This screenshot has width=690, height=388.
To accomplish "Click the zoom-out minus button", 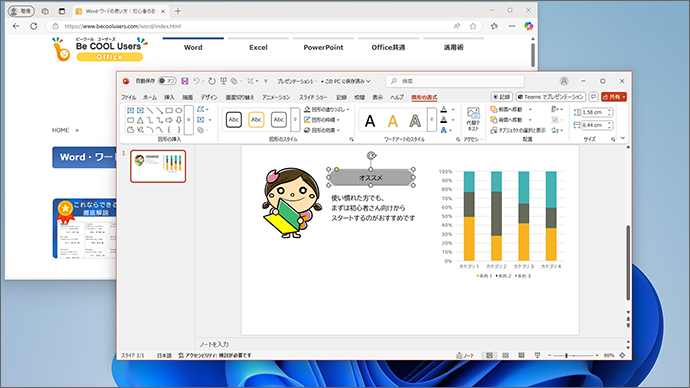I will click(550, 355).
